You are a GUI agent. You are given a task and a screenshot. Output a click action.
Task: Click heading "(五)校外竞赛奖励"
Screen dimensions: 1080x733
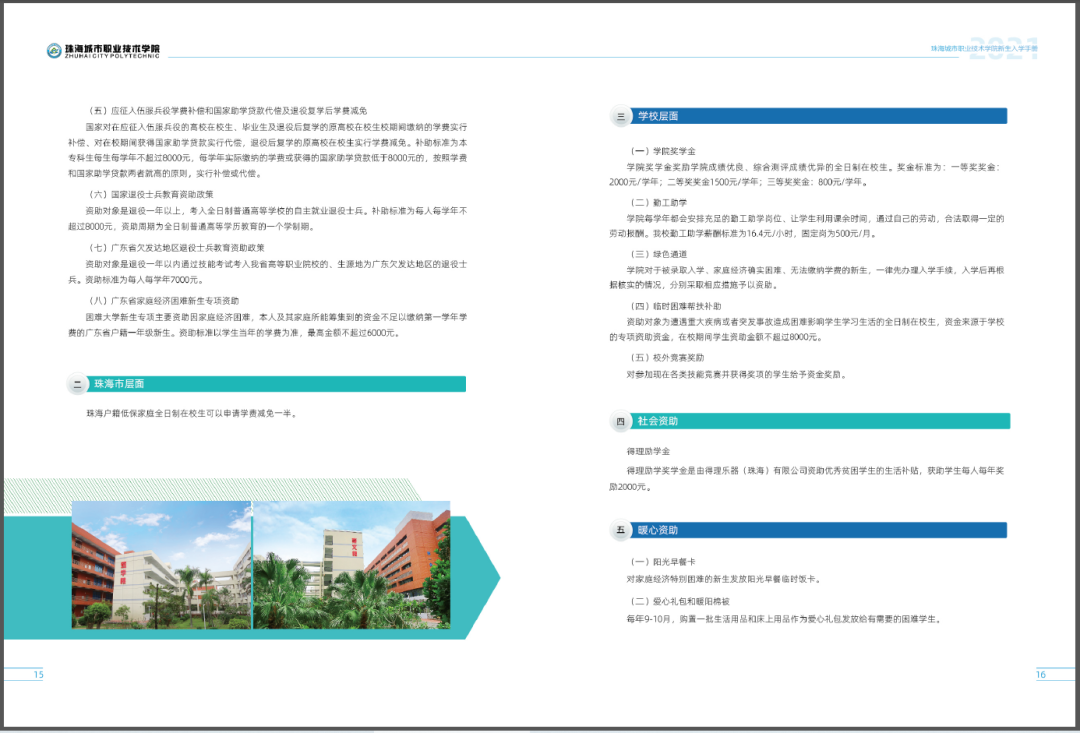[668, 358]
